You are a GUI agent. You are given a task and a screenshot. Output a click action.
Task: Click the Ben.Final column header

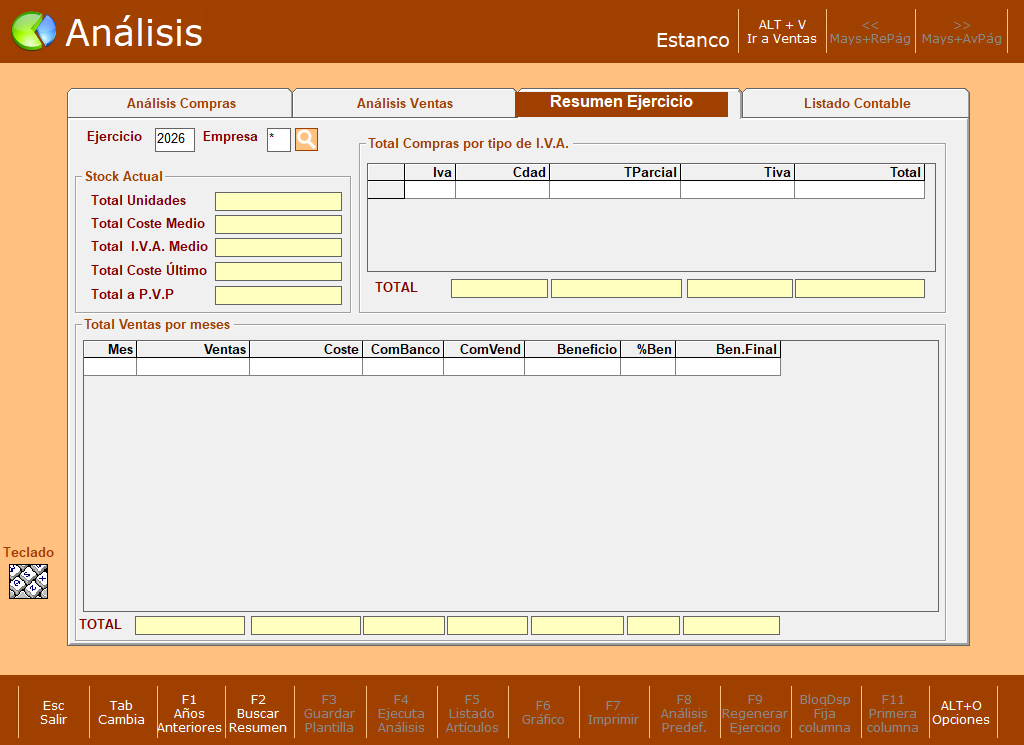728,349
